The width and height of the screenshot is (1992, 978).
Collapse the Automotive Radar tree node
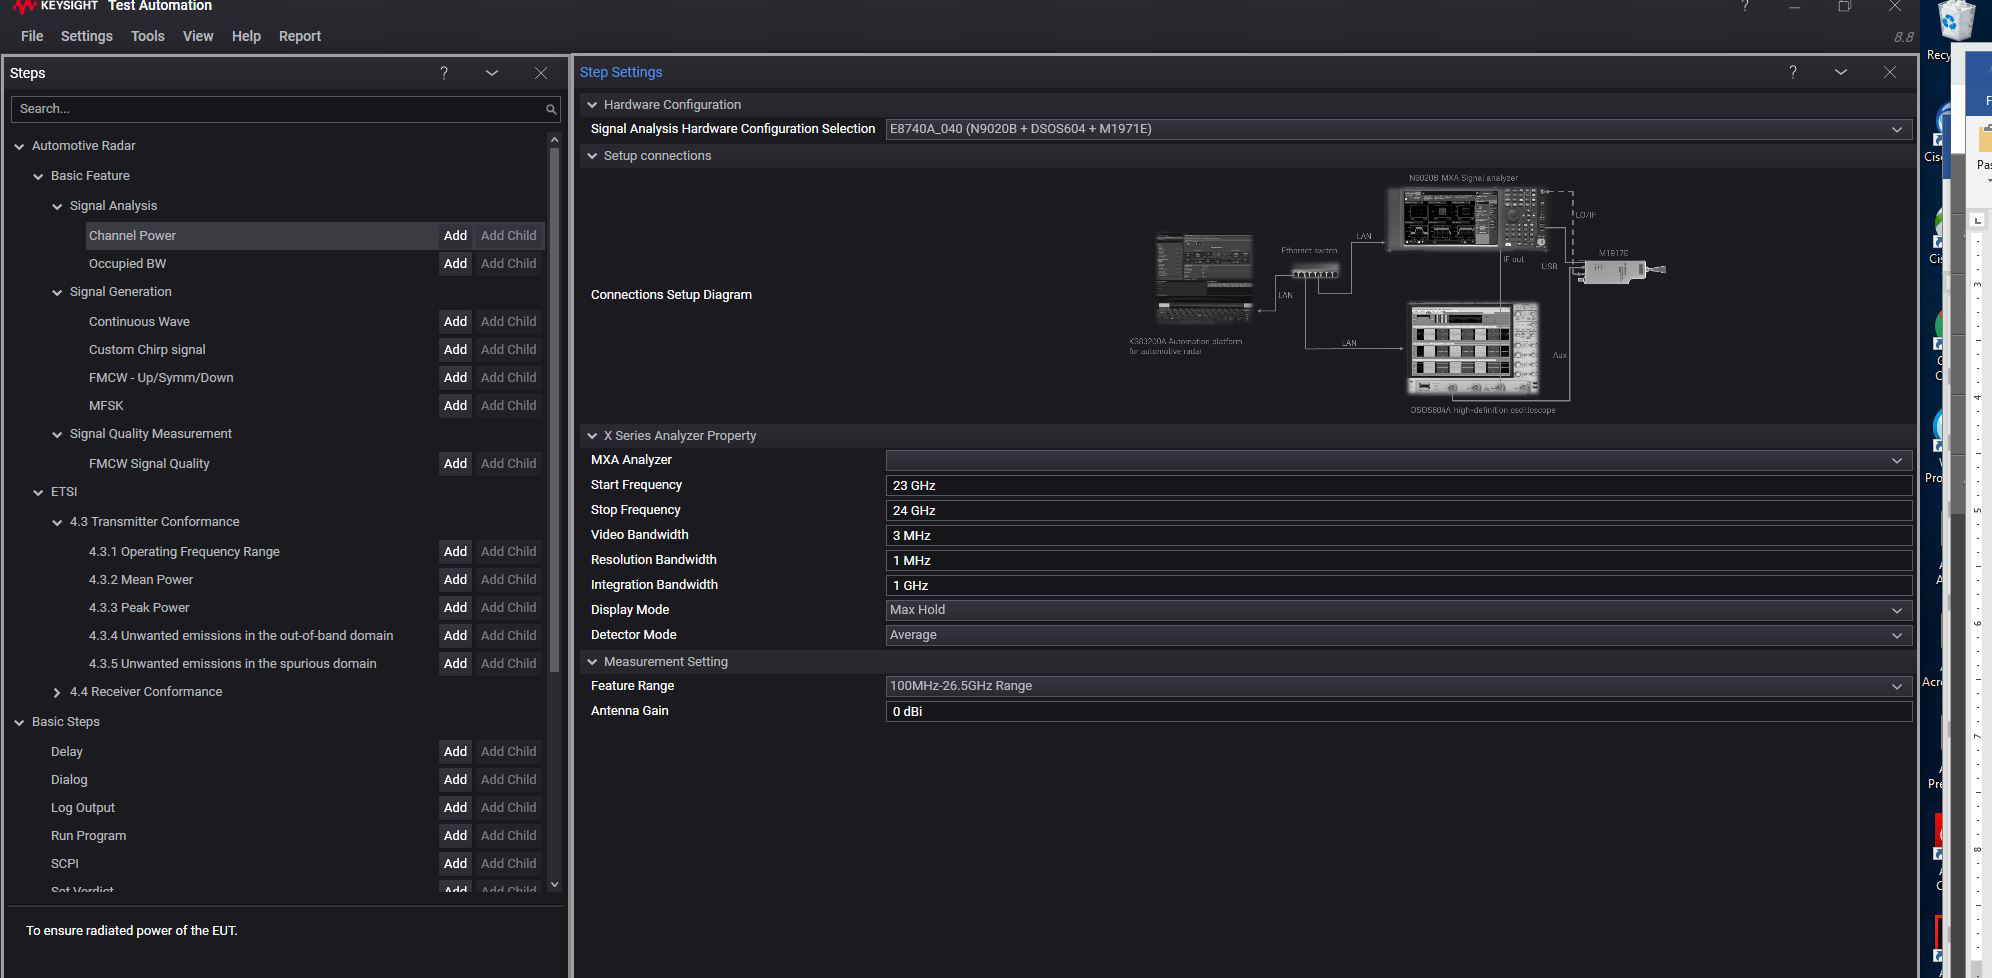tap(19, 146)
